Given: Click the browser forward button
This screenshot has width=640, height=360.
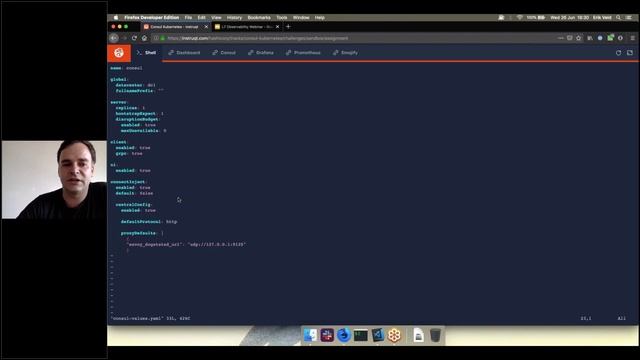Looking at the screenshot, I should tap(124, 38).
